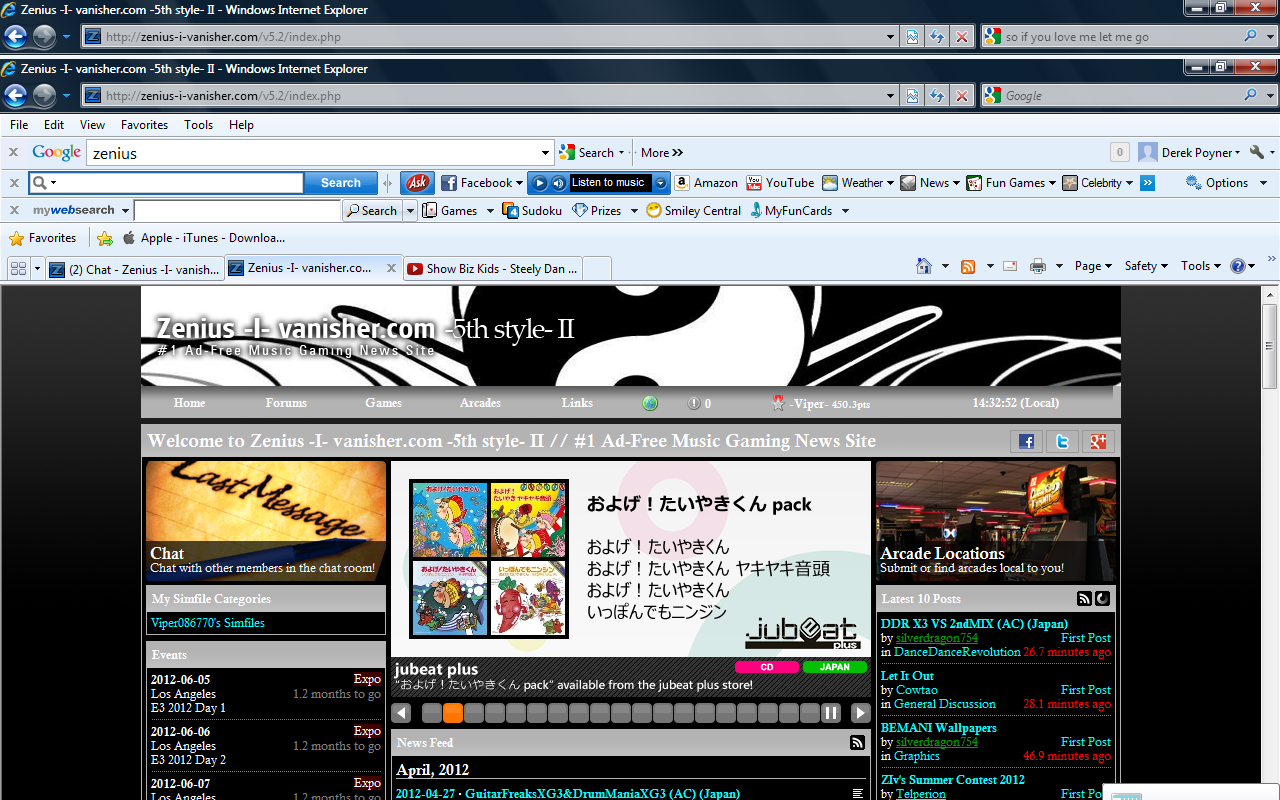This screenshot has width=1280, height=800.
Task: Click the Google toolbar wrench settings icon
Action: pos(1257,153)
